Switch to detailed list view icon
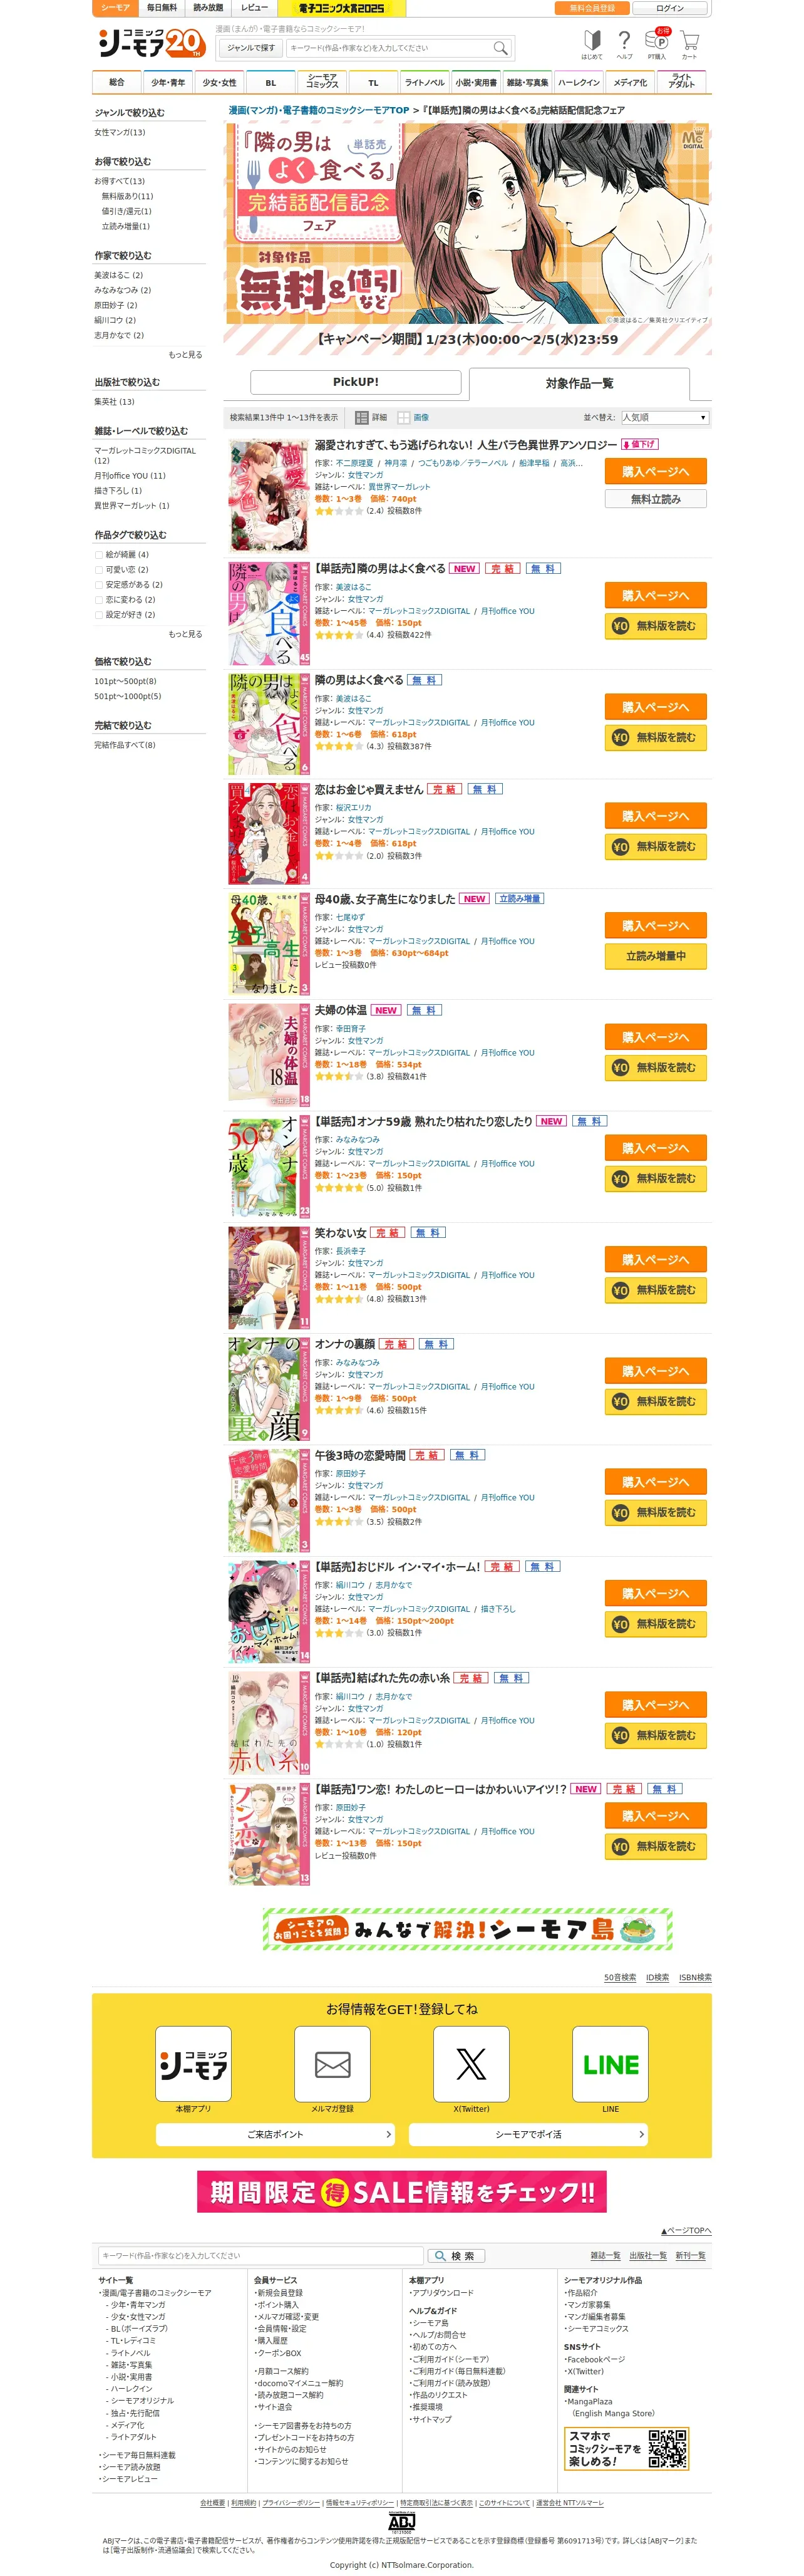Viewport: 804px width, 2576px height. click(362, 417)
